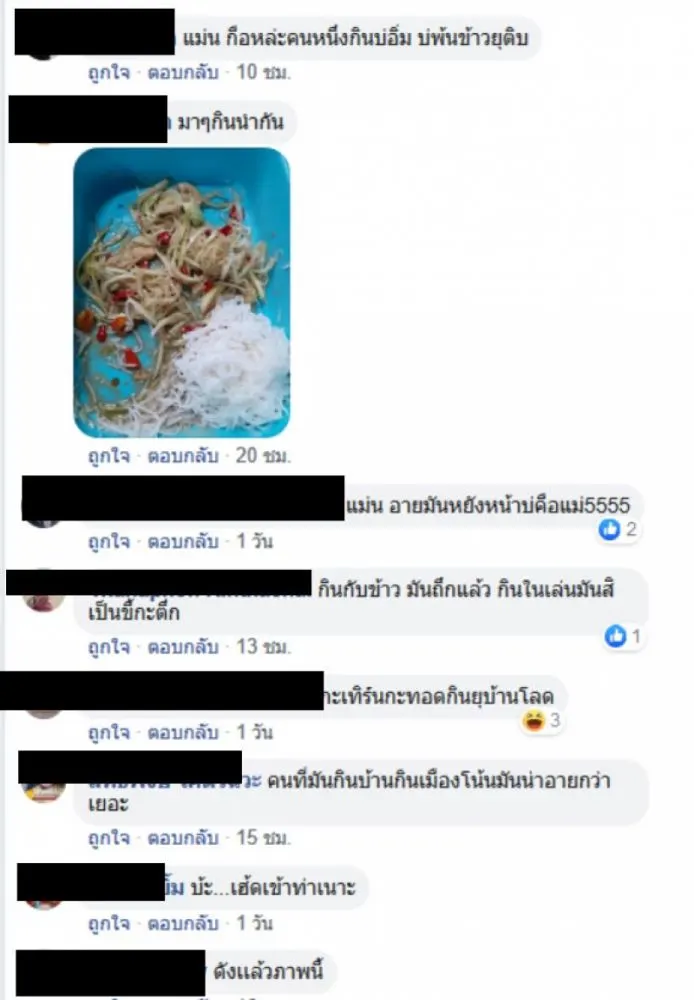Open the 20 ชม. timestamp link

pos(263,456)
